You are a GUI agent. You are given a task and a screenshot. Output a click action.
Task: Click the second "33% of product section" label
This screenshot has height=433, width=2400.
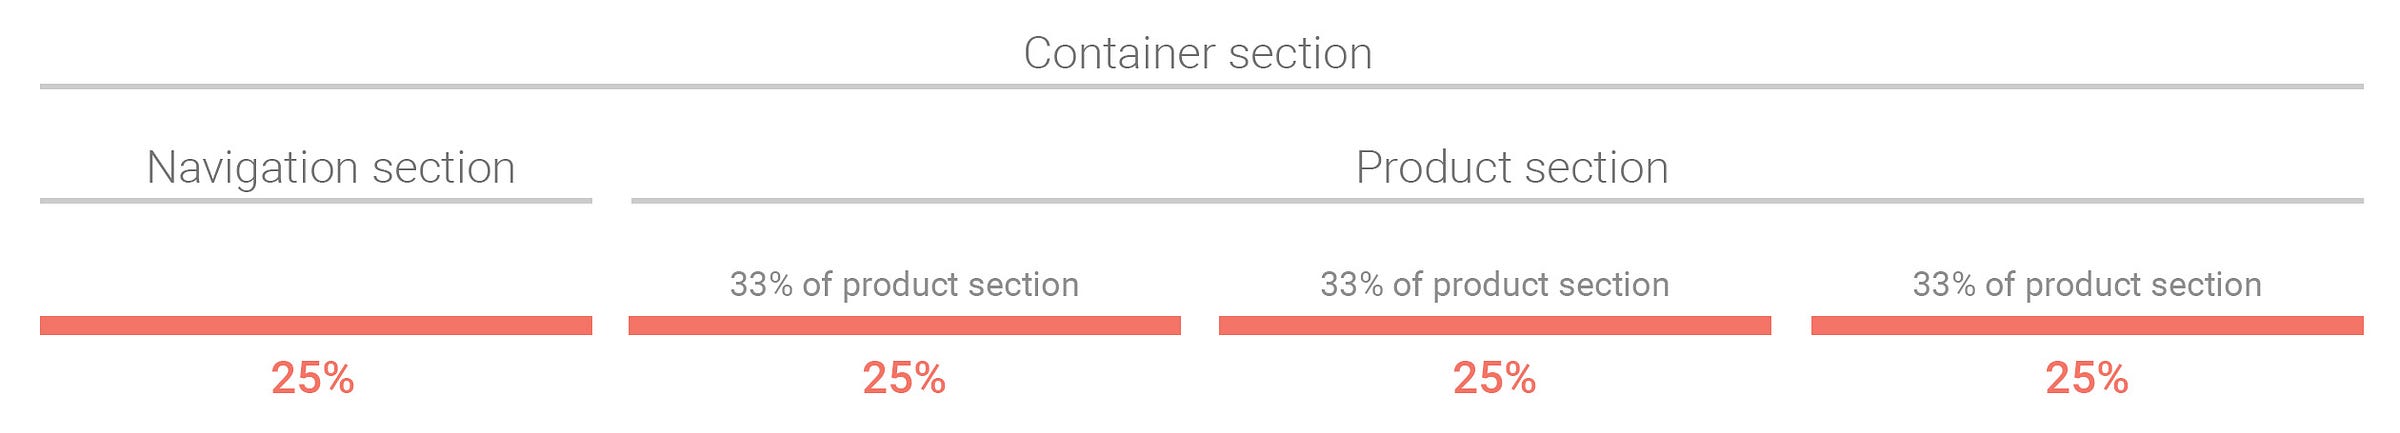point(1495,285)
